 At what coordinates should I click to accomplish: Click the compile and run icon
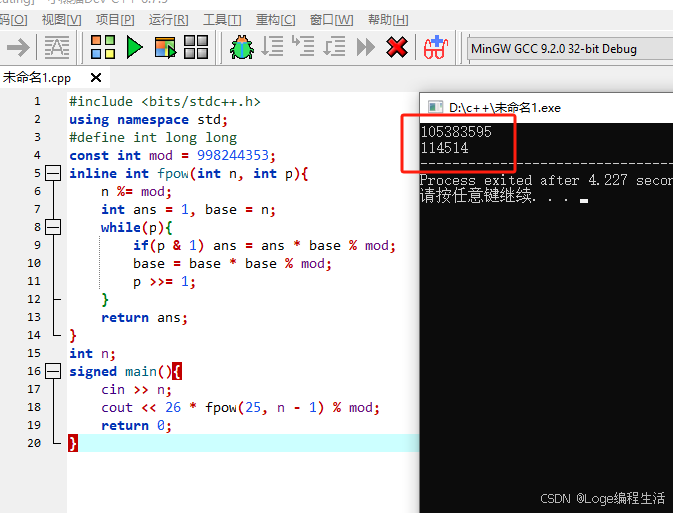[x=165, y=47]
